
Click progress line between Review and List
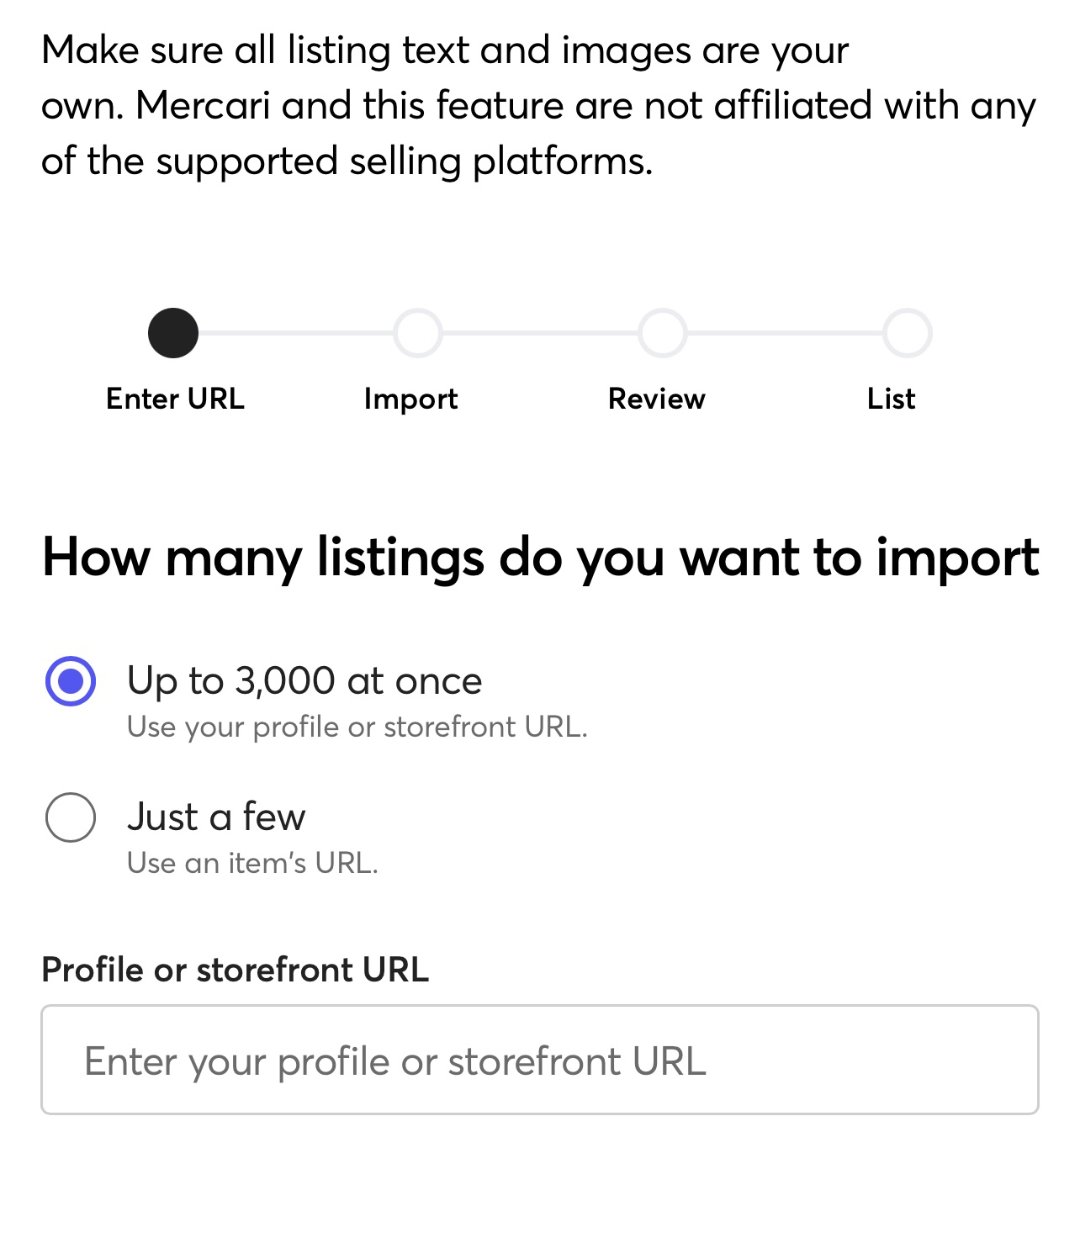click(x=786, y=333)
